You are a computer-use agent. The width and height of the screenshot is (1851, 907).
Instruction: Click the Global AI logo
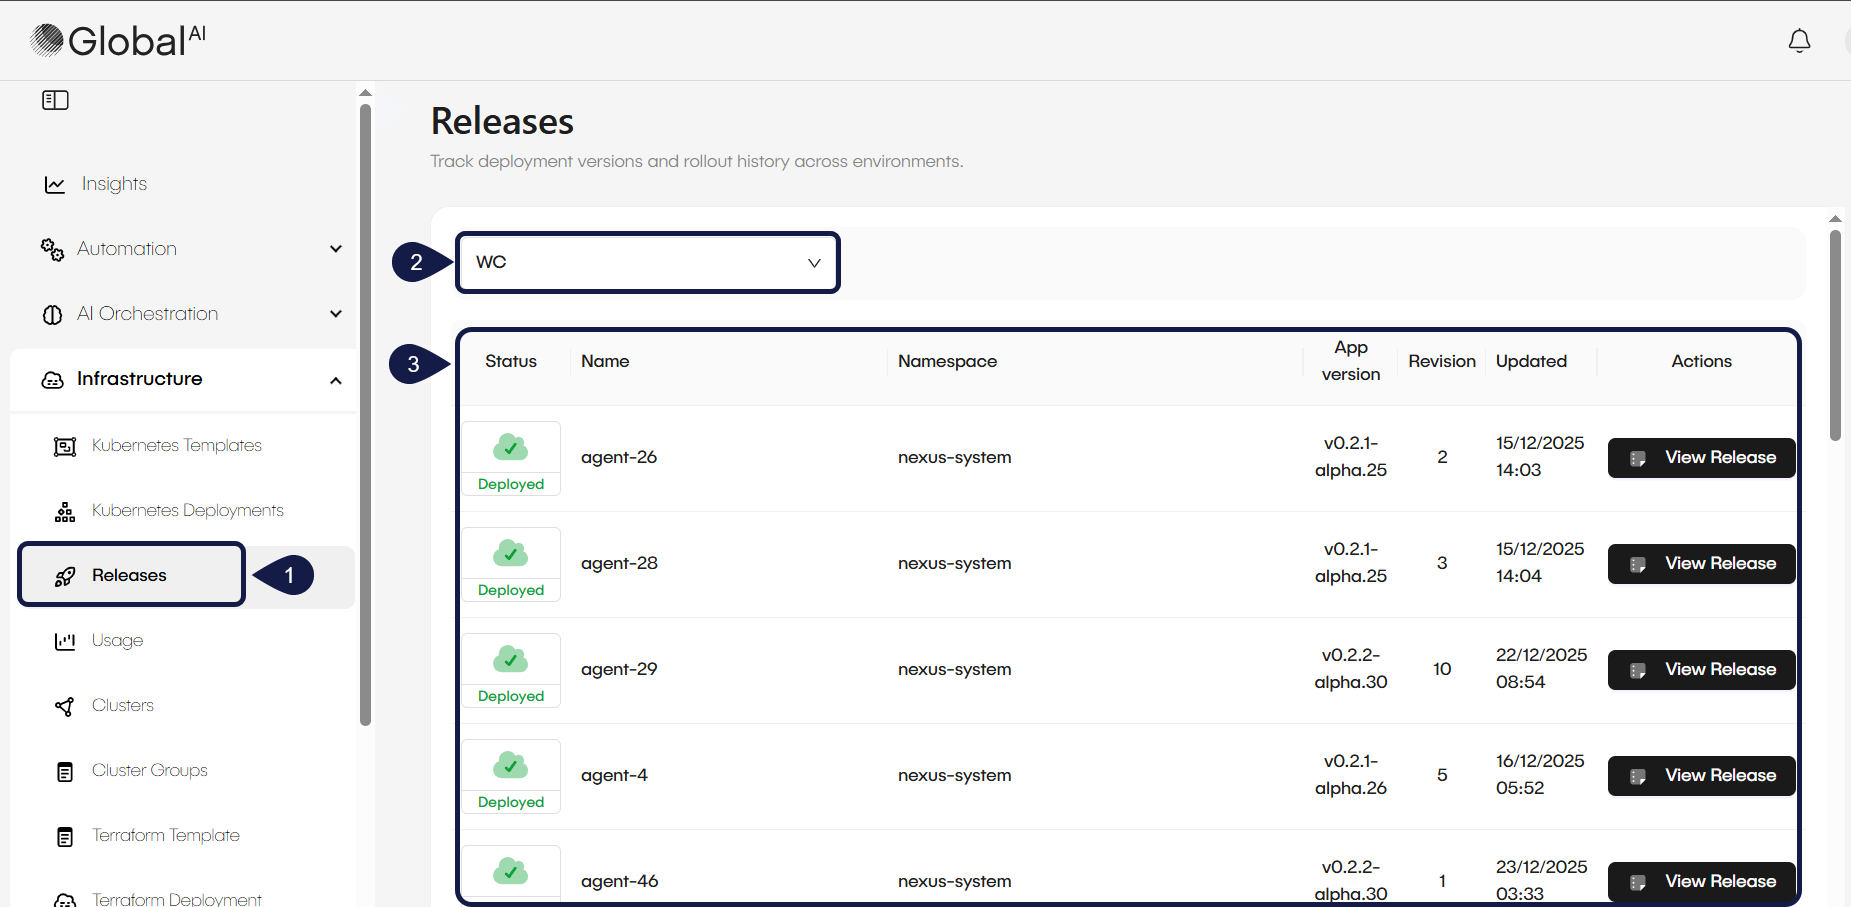(x=118, y=40)
